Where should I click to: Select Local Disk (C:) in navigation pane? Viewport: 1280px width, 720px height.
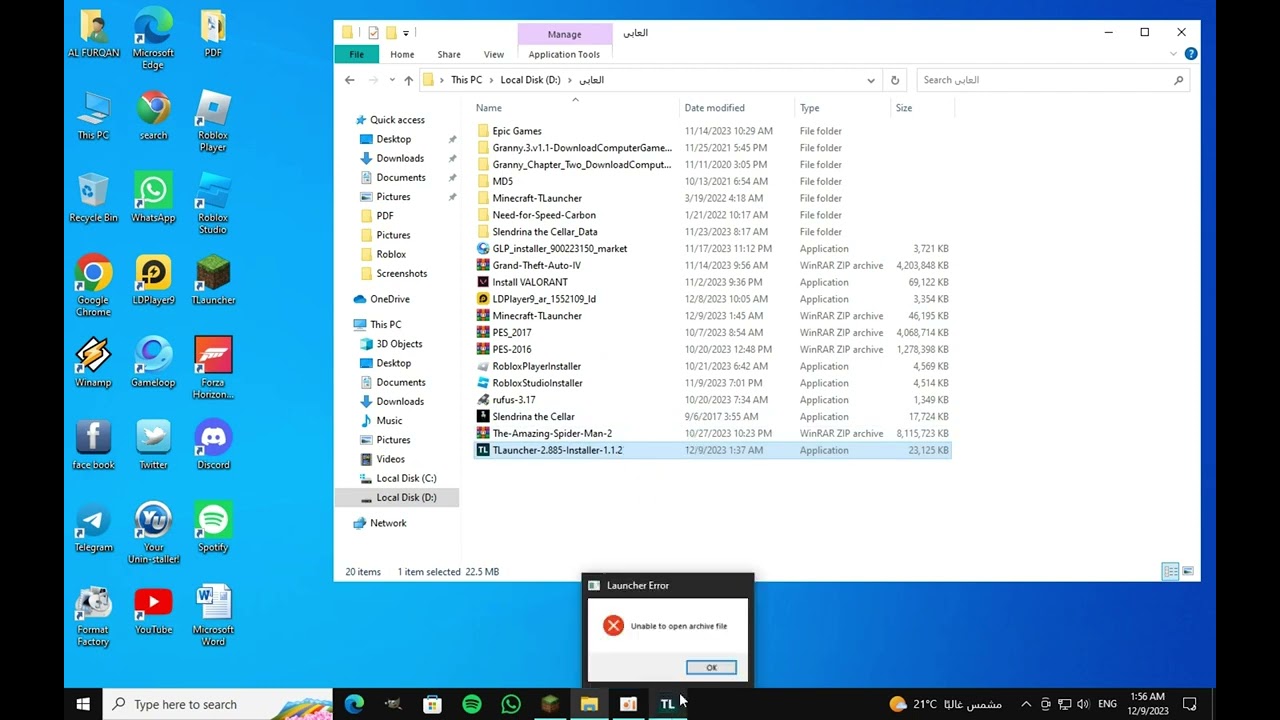[x=406, y=478]
